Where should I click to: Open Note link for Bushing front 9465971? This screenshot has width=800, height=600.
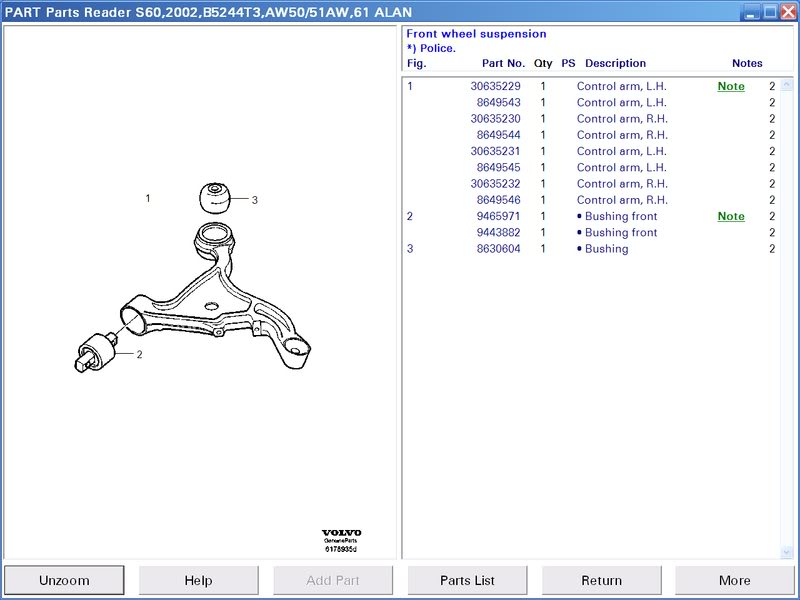pos(731,216)
